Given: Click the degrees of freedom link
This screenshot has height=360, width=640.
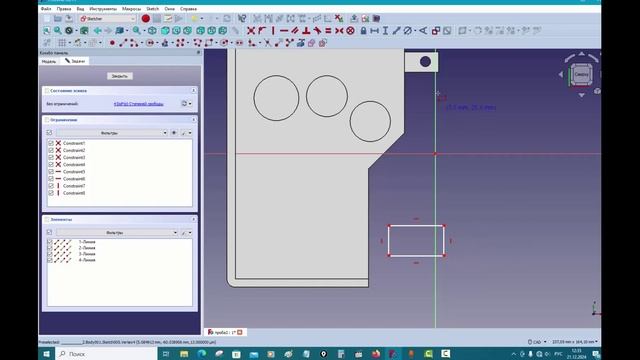Looking at the screenshot, I should [x=138, y=104].
